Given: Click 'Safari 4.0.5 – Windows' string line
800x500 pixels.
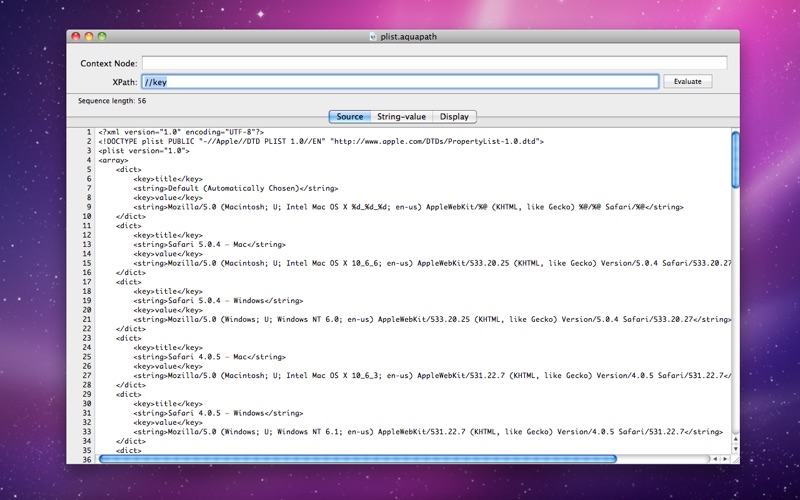Looking at the screenshot, I should [218, 413].
